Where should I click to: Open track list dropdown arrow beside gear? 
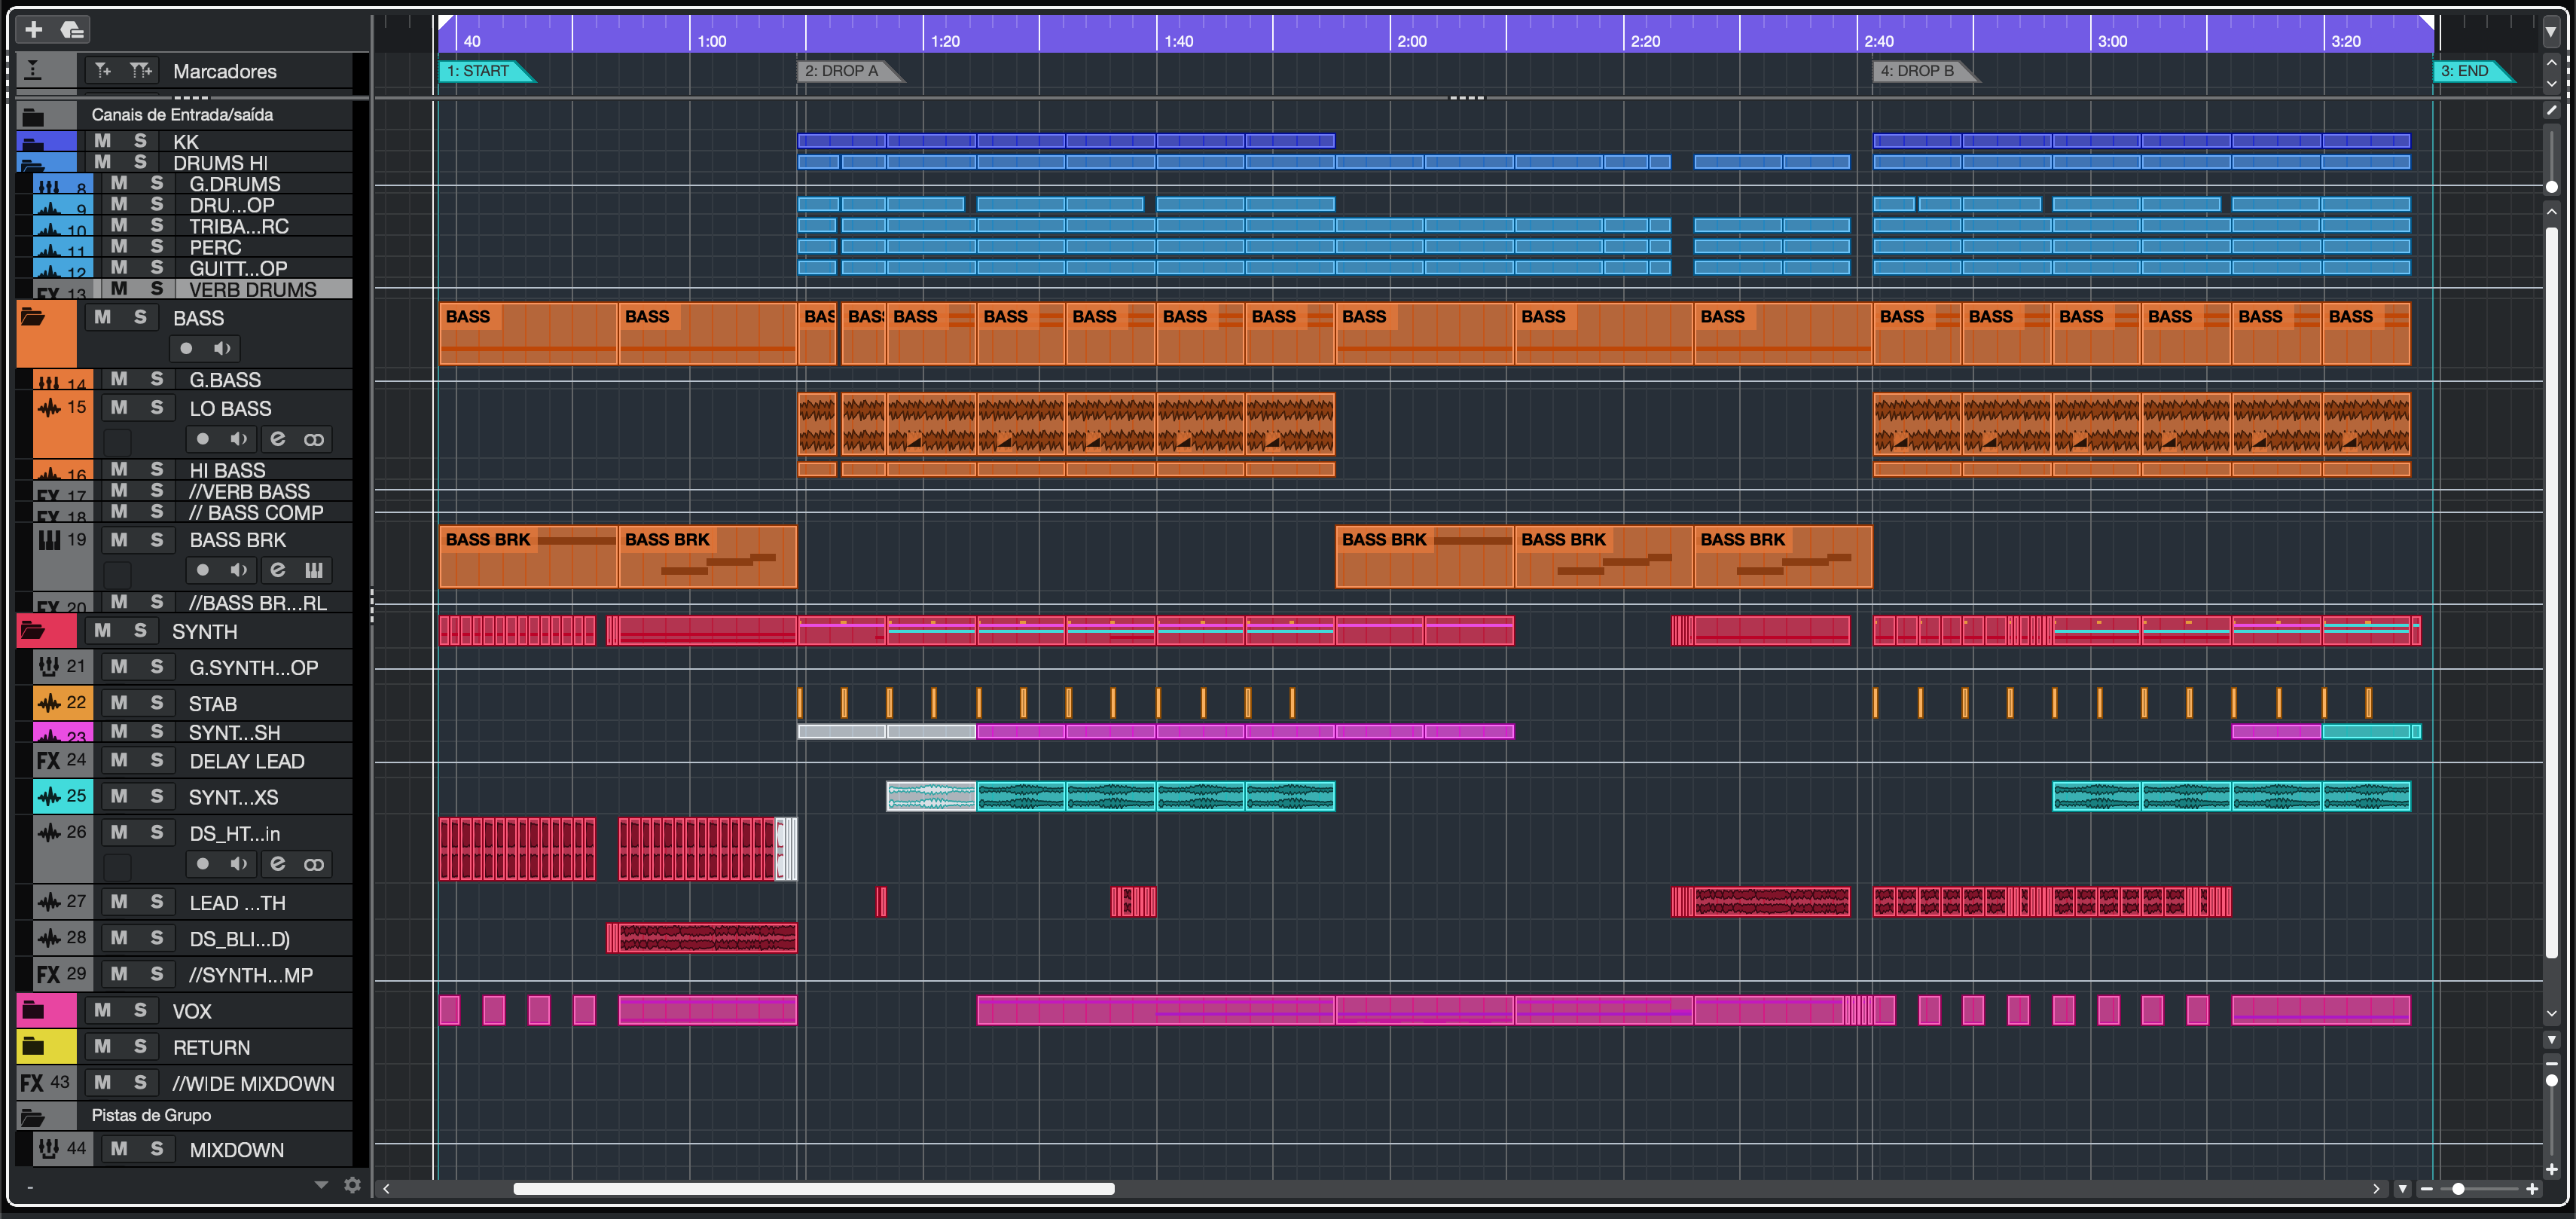click(321, 1185)
